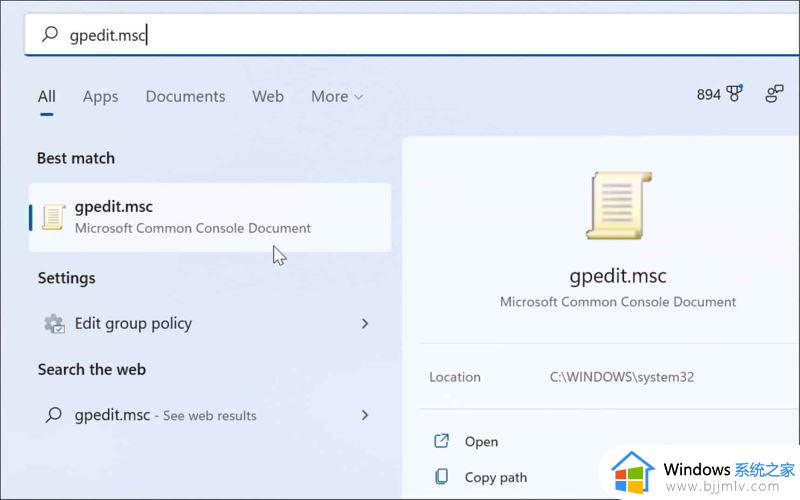Click the Open arrow icon
Image resolution: width=800 pixels, height=500 pixels.
441,441
